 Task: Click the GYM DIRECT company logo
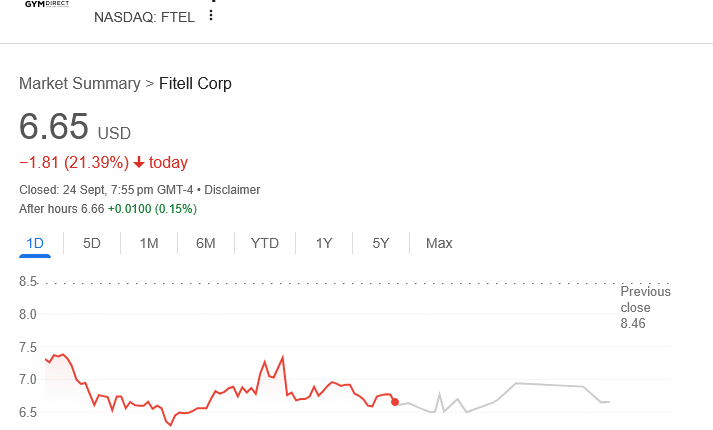pyautogui.click(x=54, y=5)
